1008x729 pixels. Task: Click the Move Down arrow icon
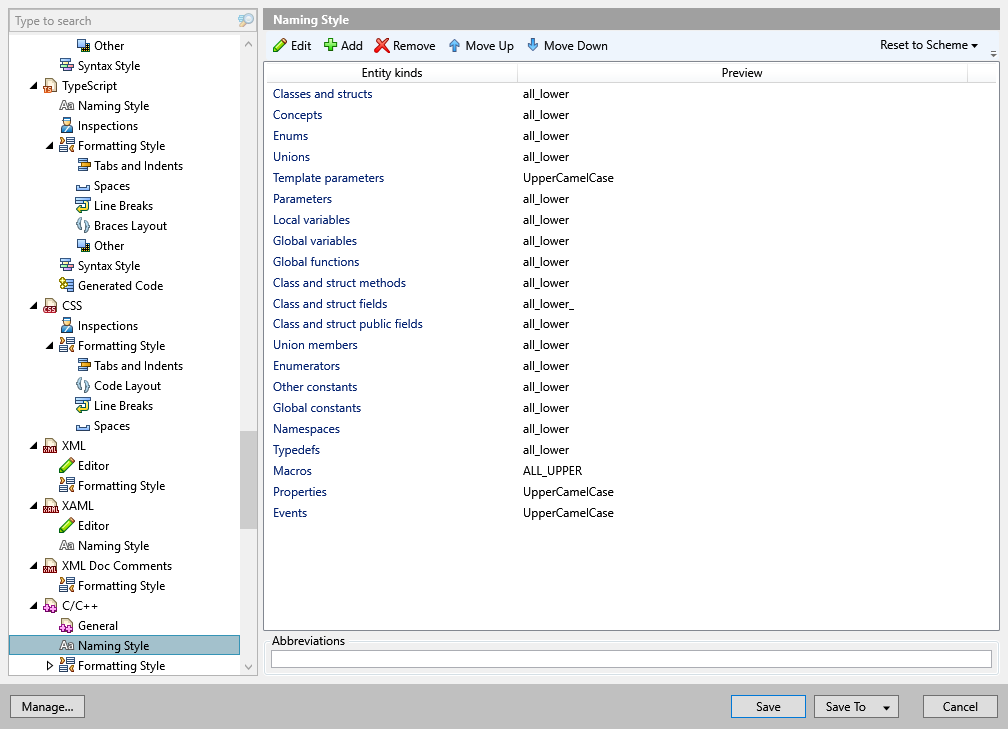tap(532, 45)
